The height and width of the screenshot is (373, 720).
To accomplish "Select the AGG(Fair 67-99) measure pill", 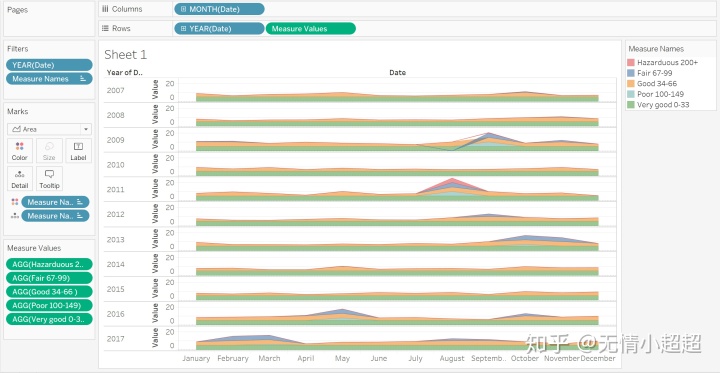I will (x=49, y=278).
